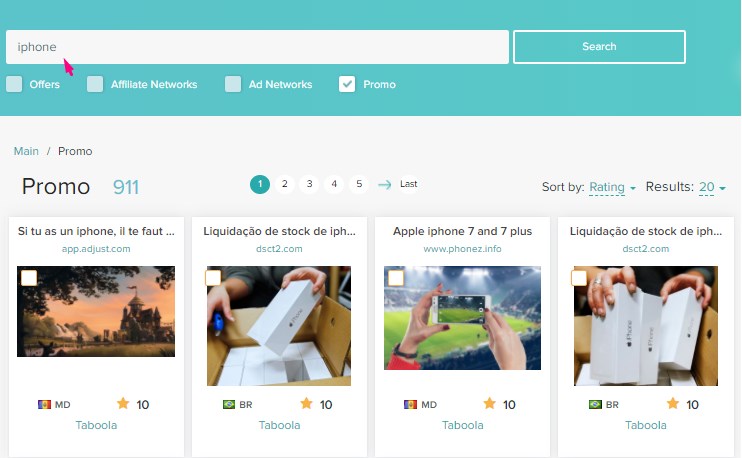Open Taboola link on the phonez.info card

(x=462, y=425)
